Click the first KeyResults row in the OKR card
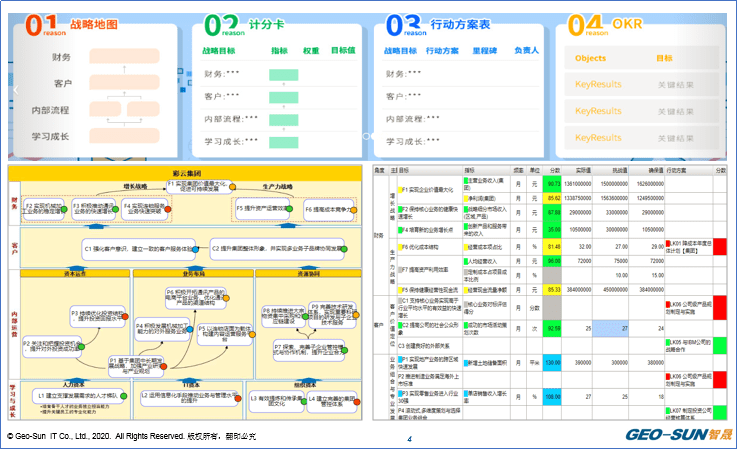 pyautogui.click(x=642, y=85)
